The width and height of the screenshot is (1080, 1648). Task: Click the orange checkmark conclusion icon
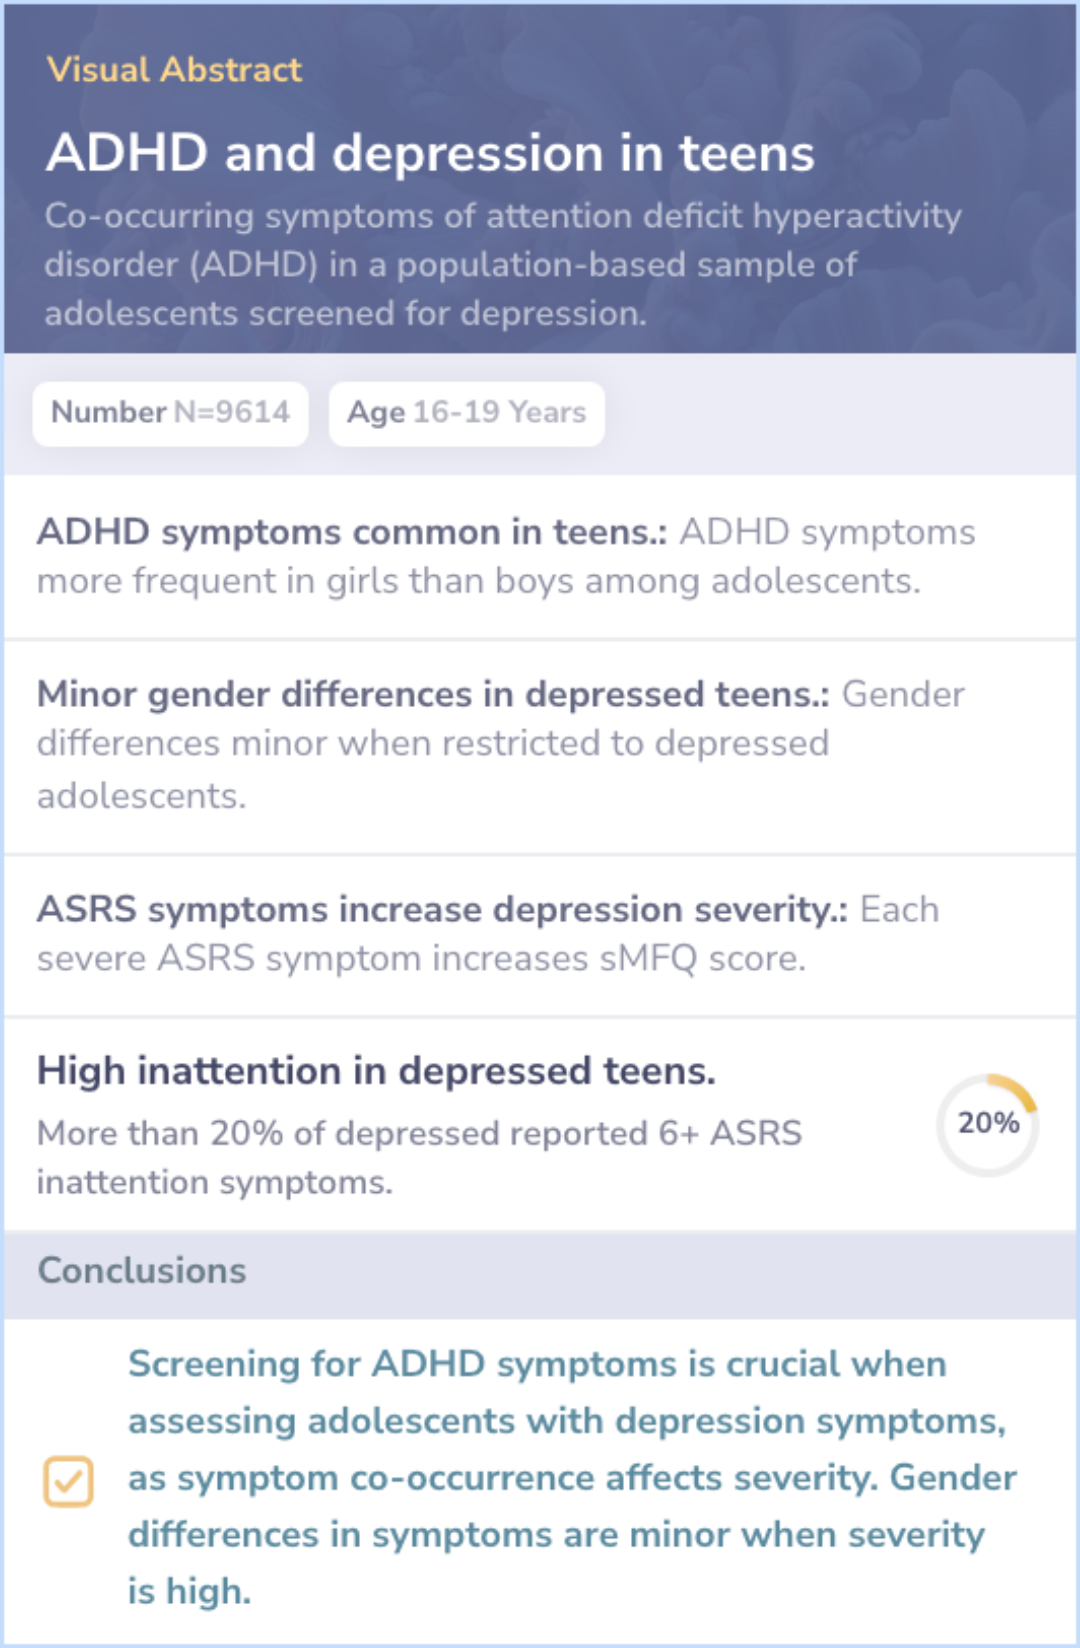pyautogui.click(x=68, y=1480)
